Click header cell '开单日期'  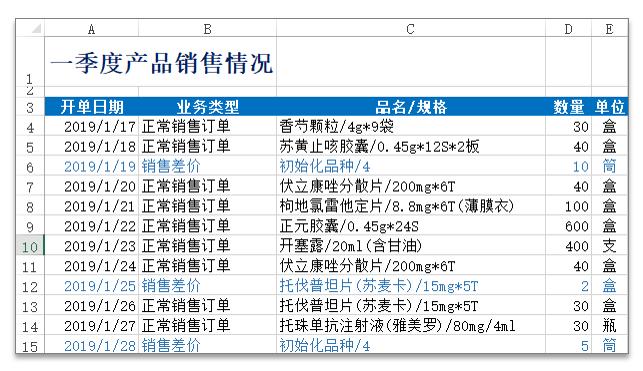click(x=92, y=107)
